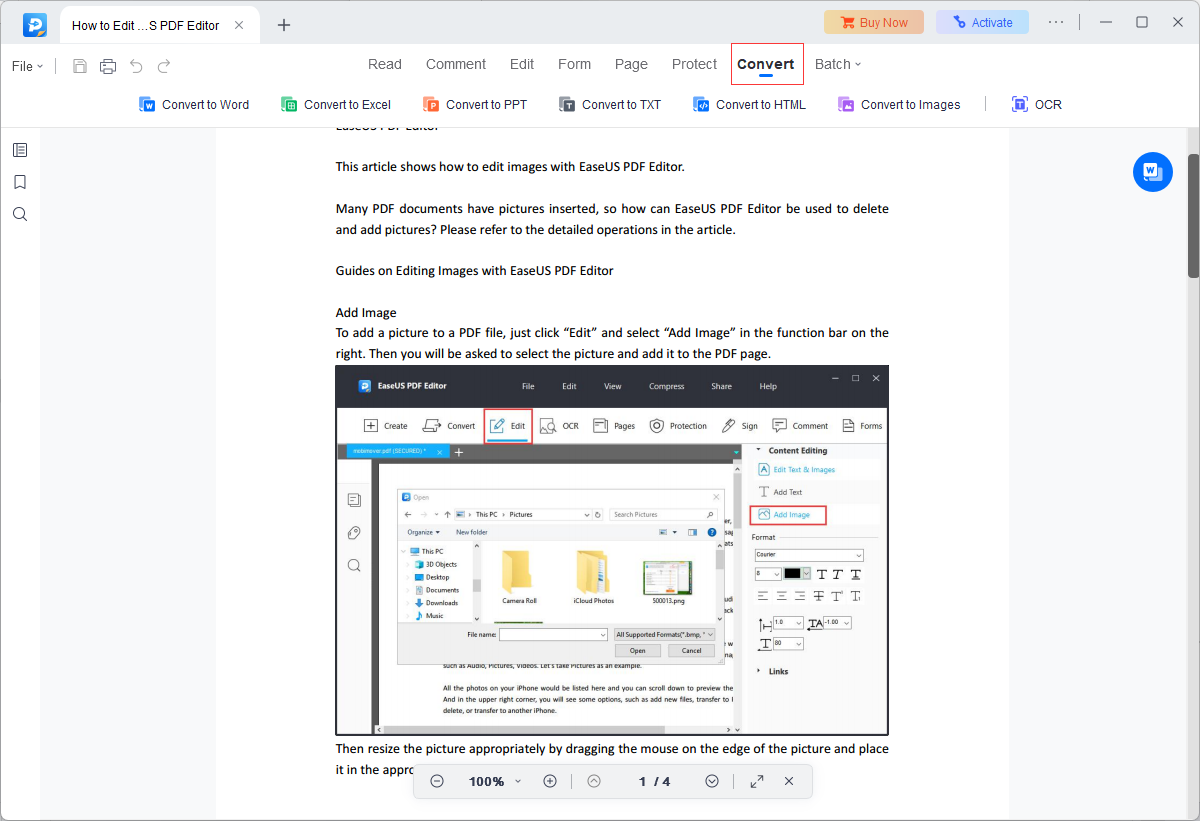Zoom in with the plus icon
The width and height of the screenshot is (1200, 821).
(550, 781)
